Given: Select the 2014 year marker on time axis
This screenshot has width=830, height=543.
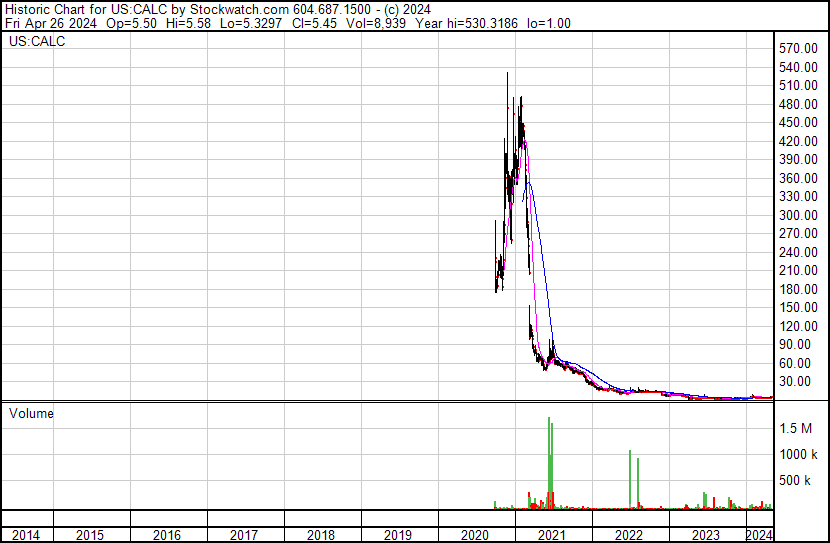Looking at the screenshot, I should click(x=26, y=535).
